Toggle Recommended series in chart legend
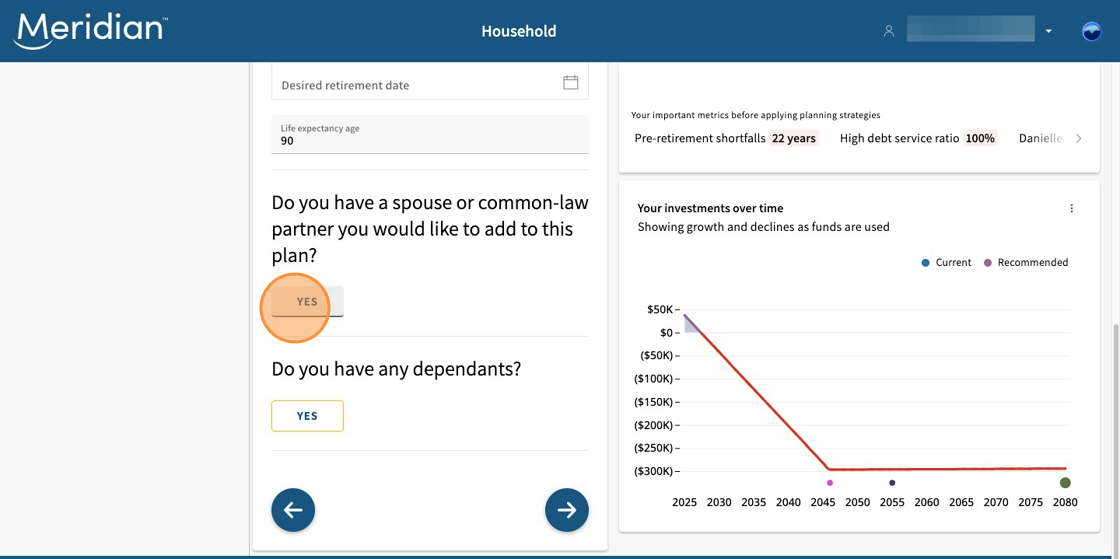The image size is (1120, 559). click(1026, 263)
